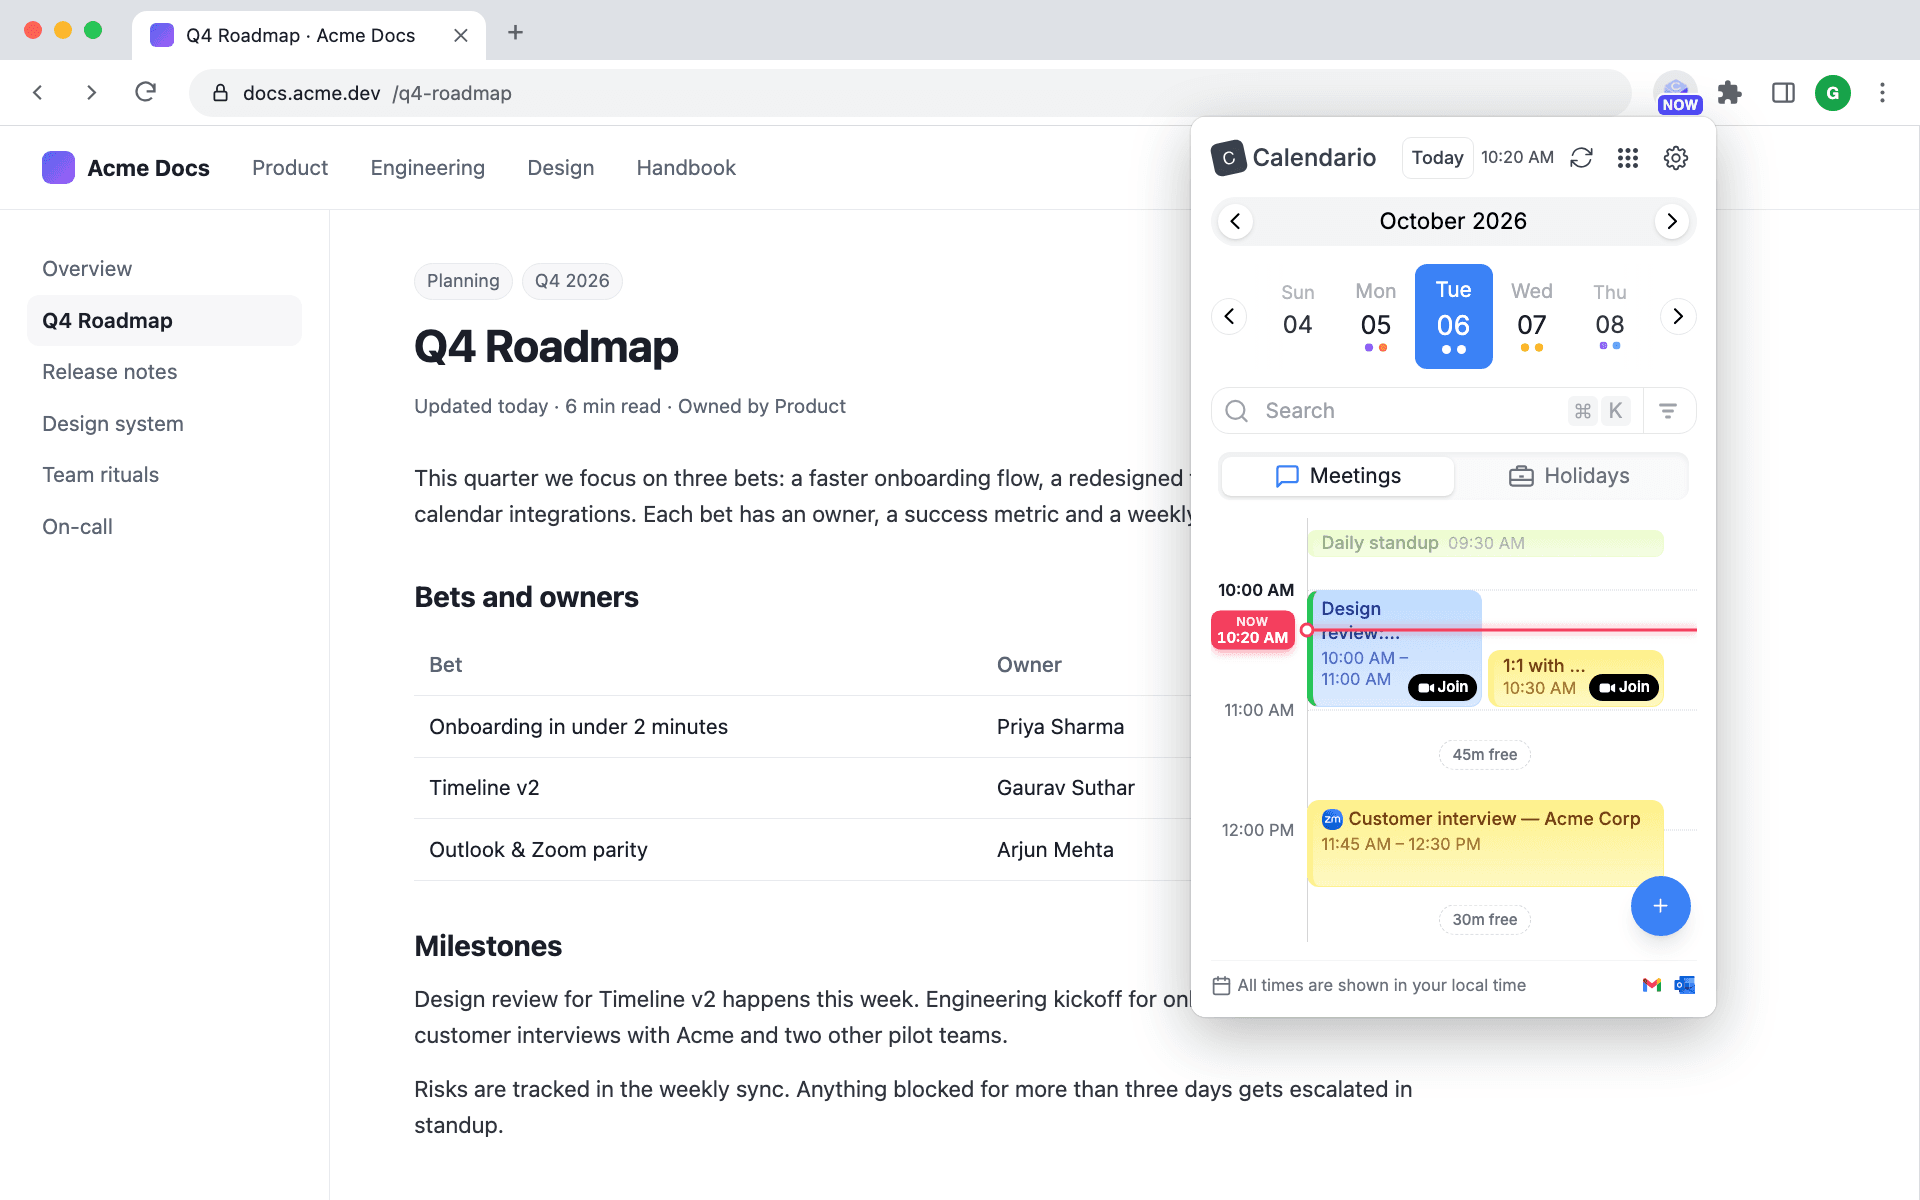
Task: Click the Gmail icon in Calendario footer
Action: (1652, 985)
